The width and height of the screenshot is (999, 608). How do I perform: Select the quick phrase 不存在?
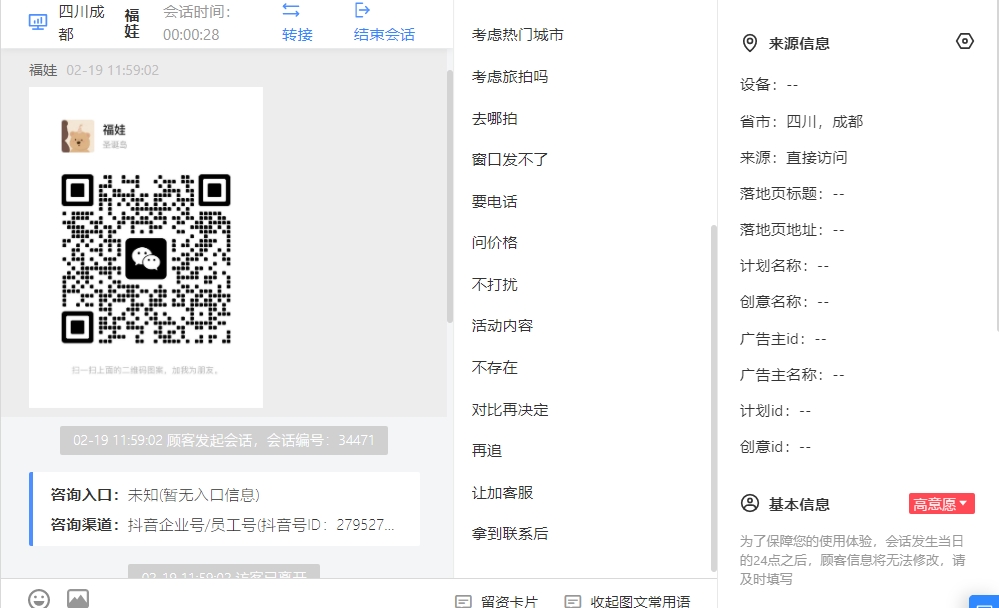[494, 368]
